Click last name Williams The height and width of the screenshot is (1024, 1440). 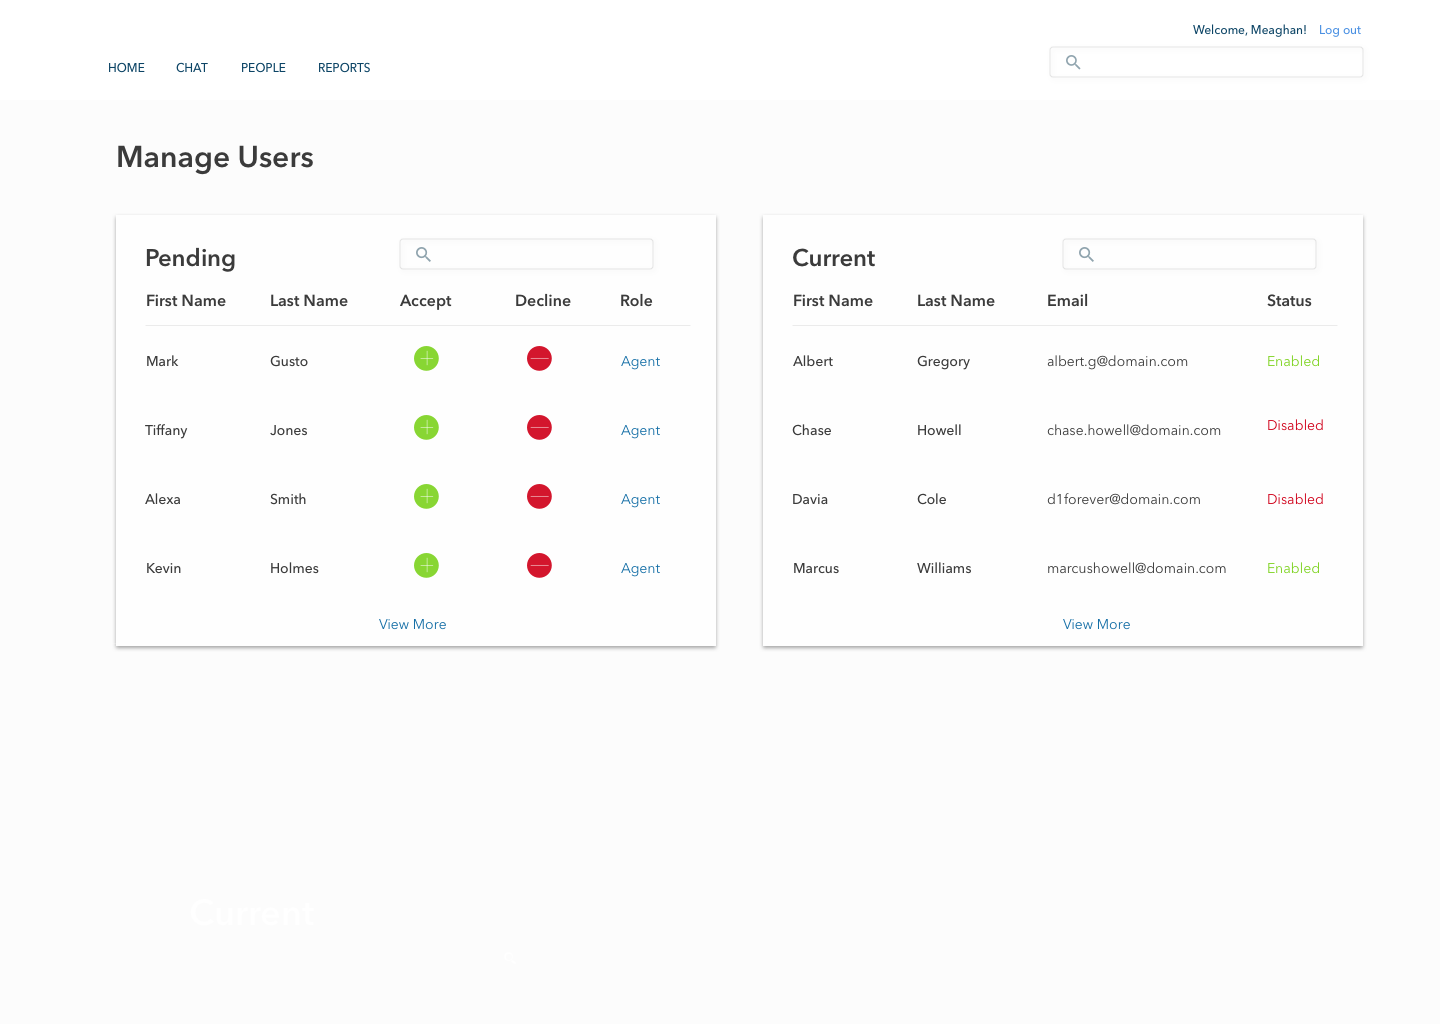coord(944,568)
